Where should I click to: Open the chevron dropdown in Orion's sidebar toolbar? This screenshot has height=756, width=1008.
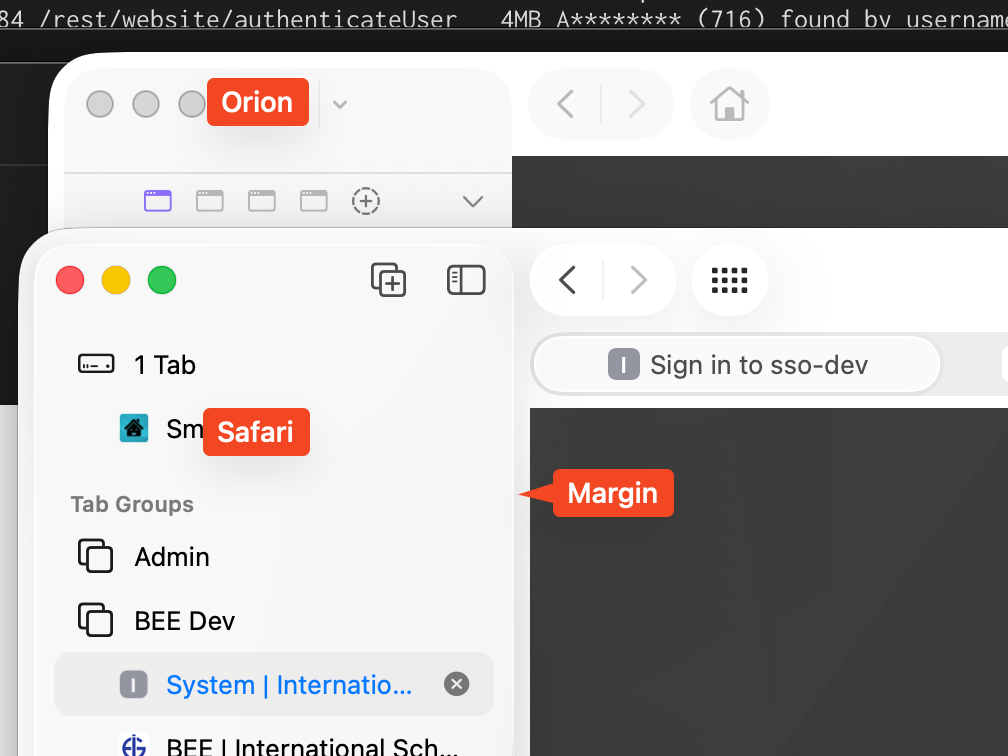[x=340, y=104]
